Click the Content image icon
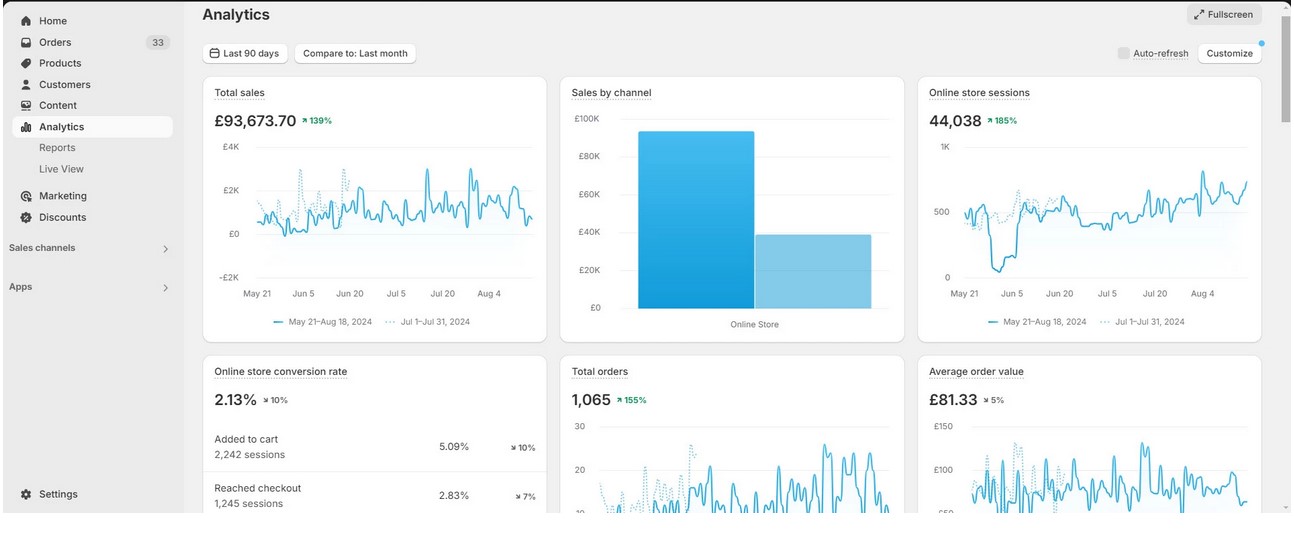 click(x=26, y=106)
